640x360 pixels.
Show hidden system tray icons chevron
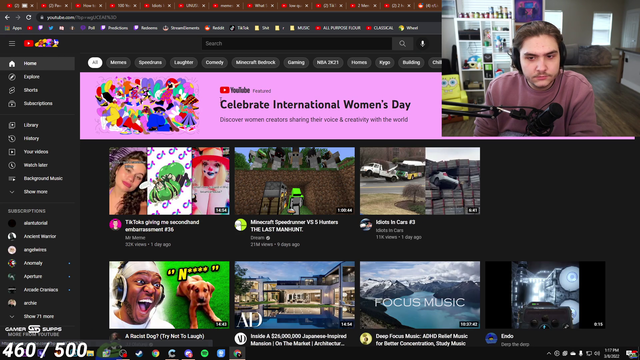point(549,353)
